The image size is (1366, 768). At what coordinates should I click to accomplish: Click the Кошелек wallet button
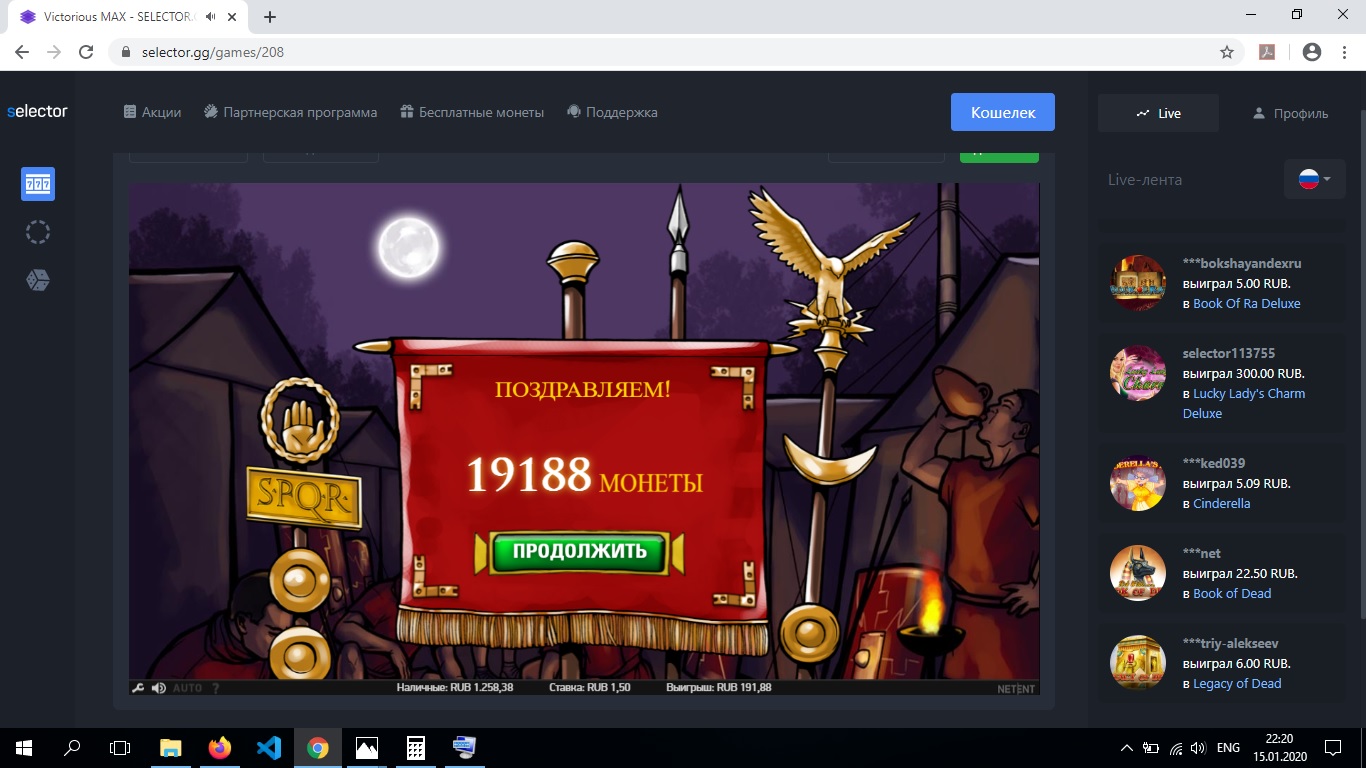pos(1003,112)
